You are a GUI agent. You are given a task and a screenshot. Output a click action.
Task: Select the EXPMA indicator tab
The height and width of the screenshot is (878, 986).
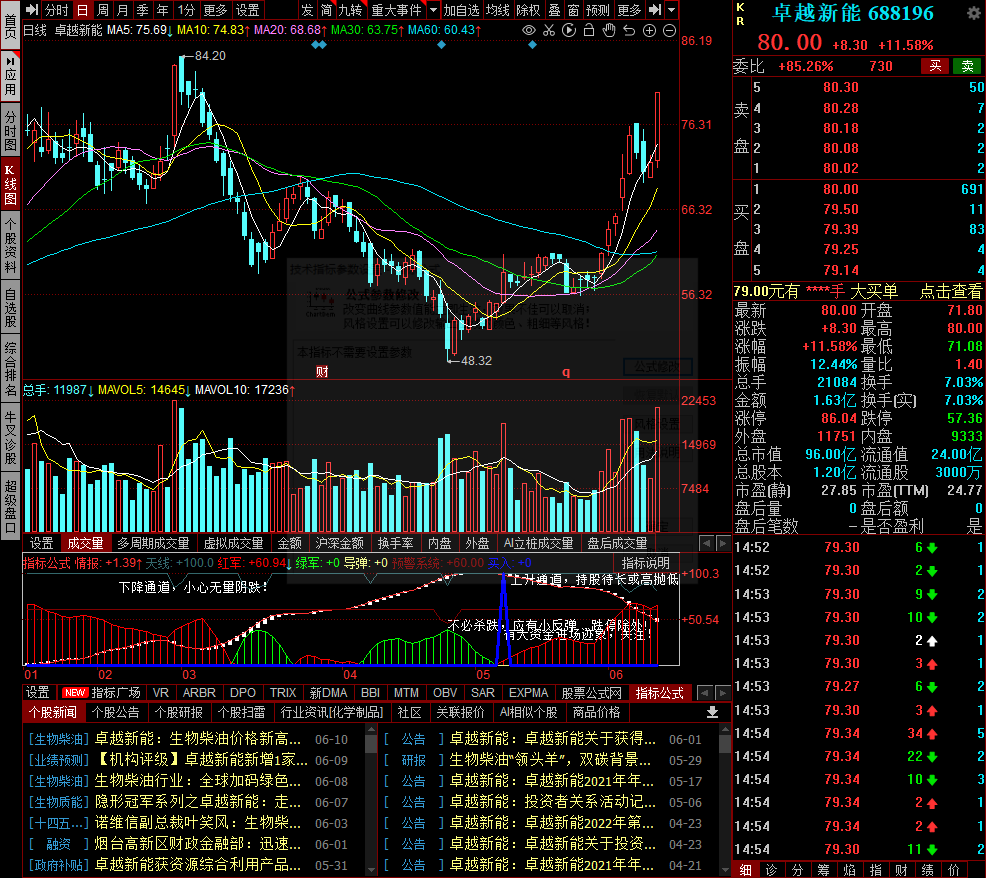pos(528,692)
